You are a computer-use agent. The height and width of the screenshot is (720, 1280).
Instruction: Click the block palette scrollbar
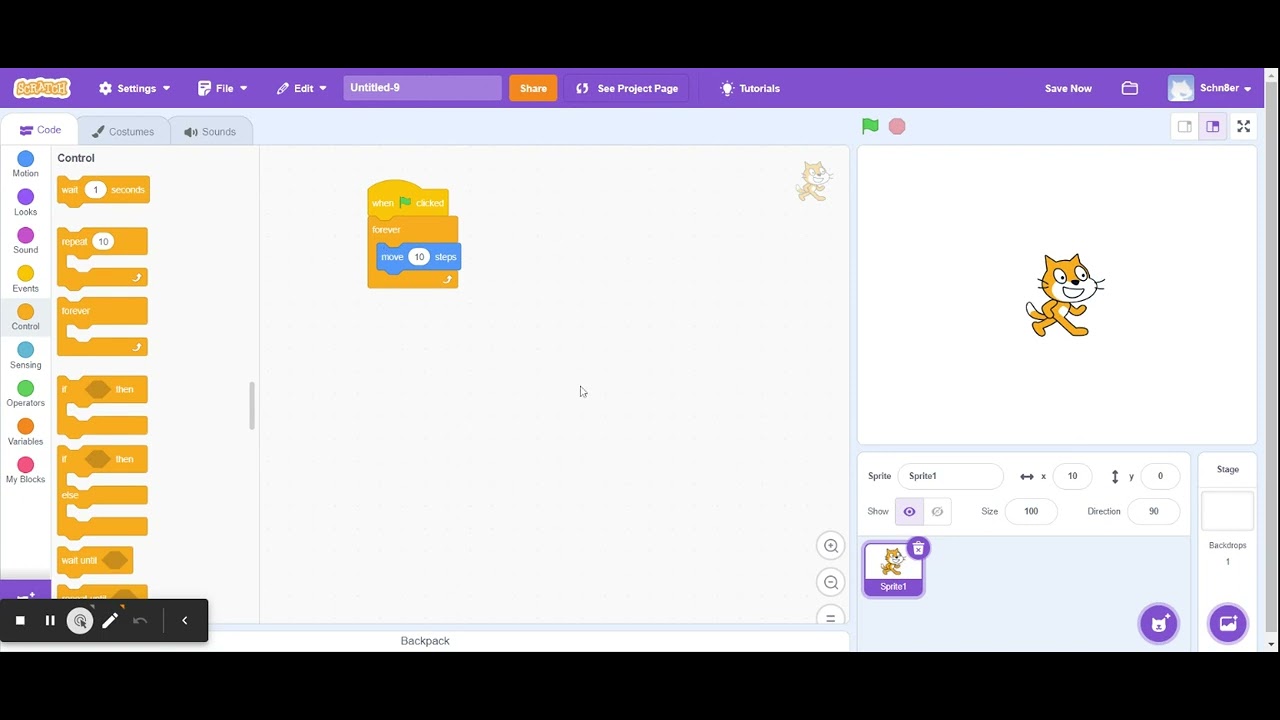tap(252, 406)
